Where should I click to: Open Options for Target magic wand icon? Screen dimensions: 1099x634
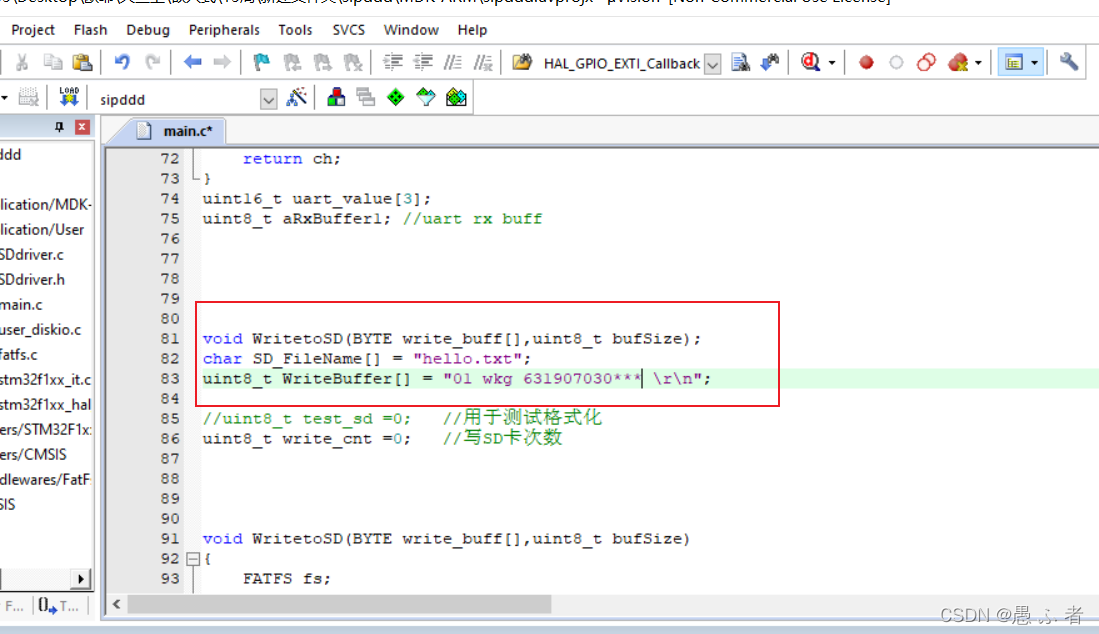point(296,97)
